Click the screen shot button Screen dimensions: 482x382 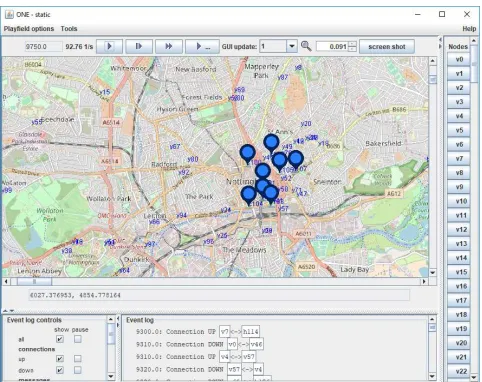pos(387,46)
